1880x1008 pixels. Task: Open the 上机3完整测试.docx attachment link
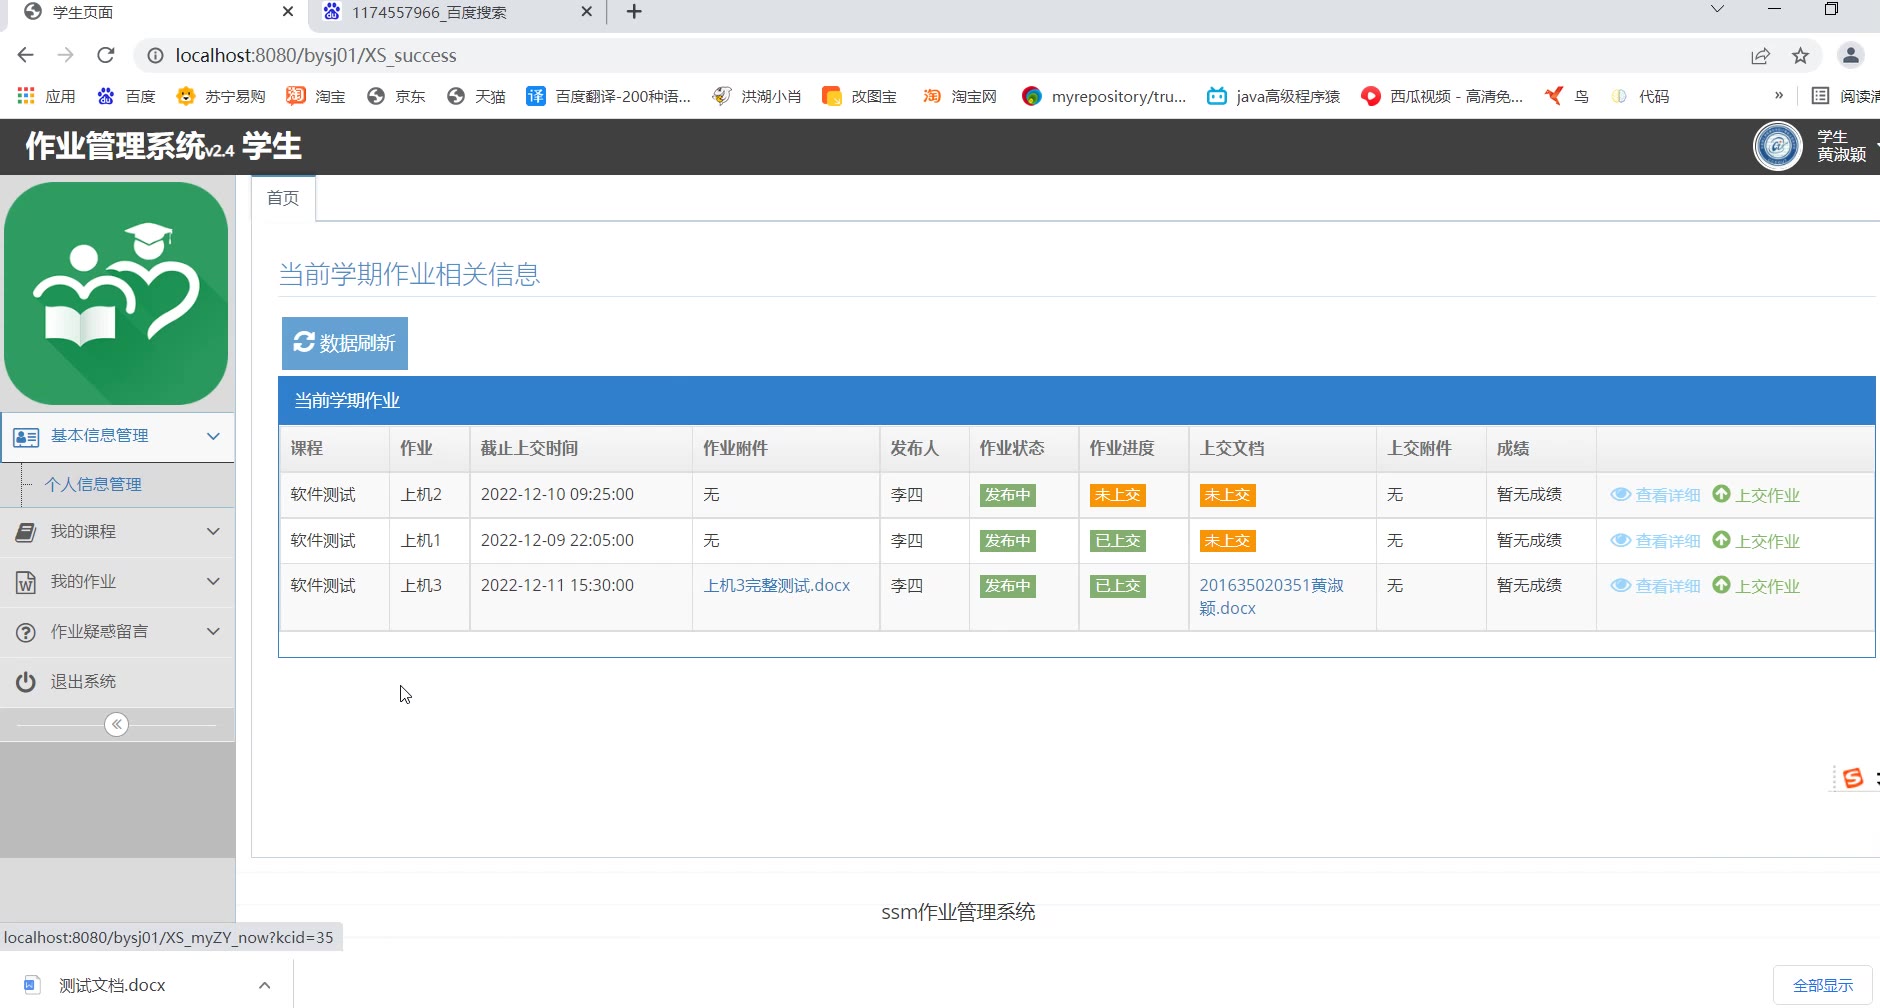pyautogui.click(x=776, y=586)
